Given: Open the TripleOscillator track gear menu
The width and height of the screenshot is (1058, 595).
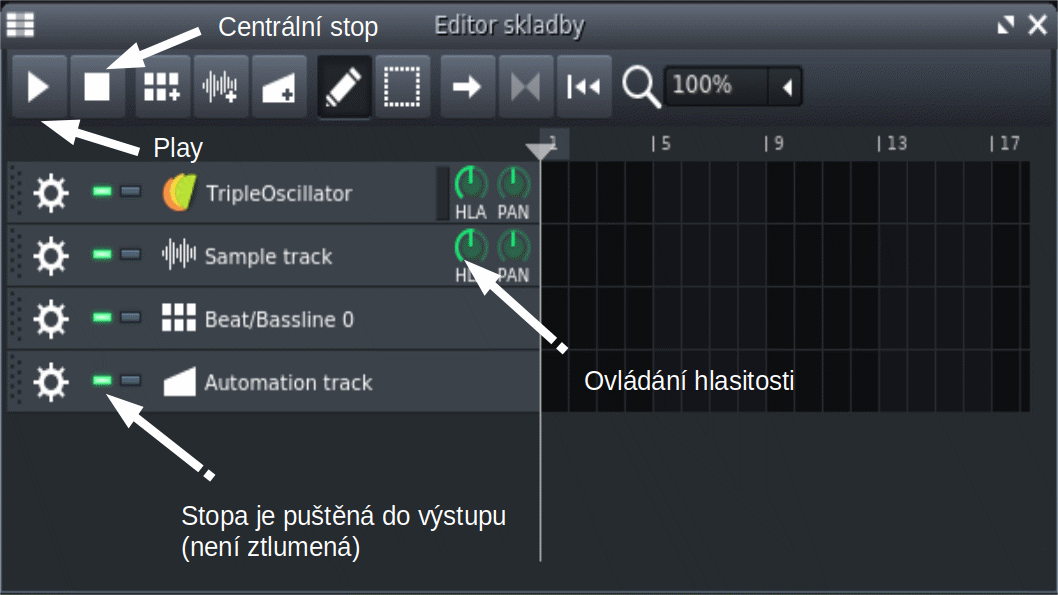Looking at the screenshot, I should click(51, 192).
